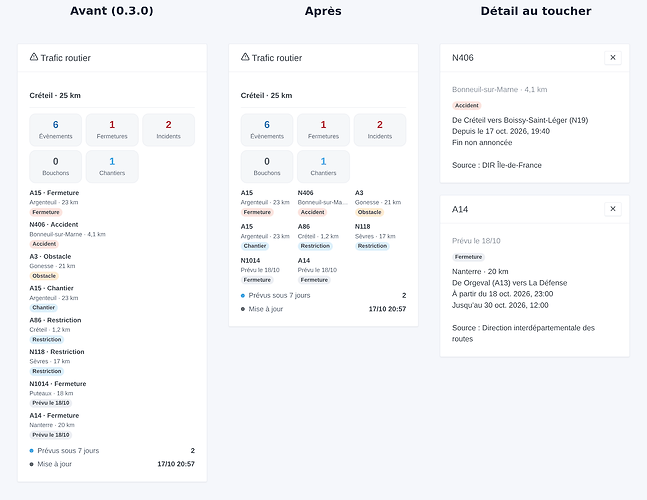
Task: Click 'Source : DIR Île-de-France' text
Action: [x=497, y=165]
